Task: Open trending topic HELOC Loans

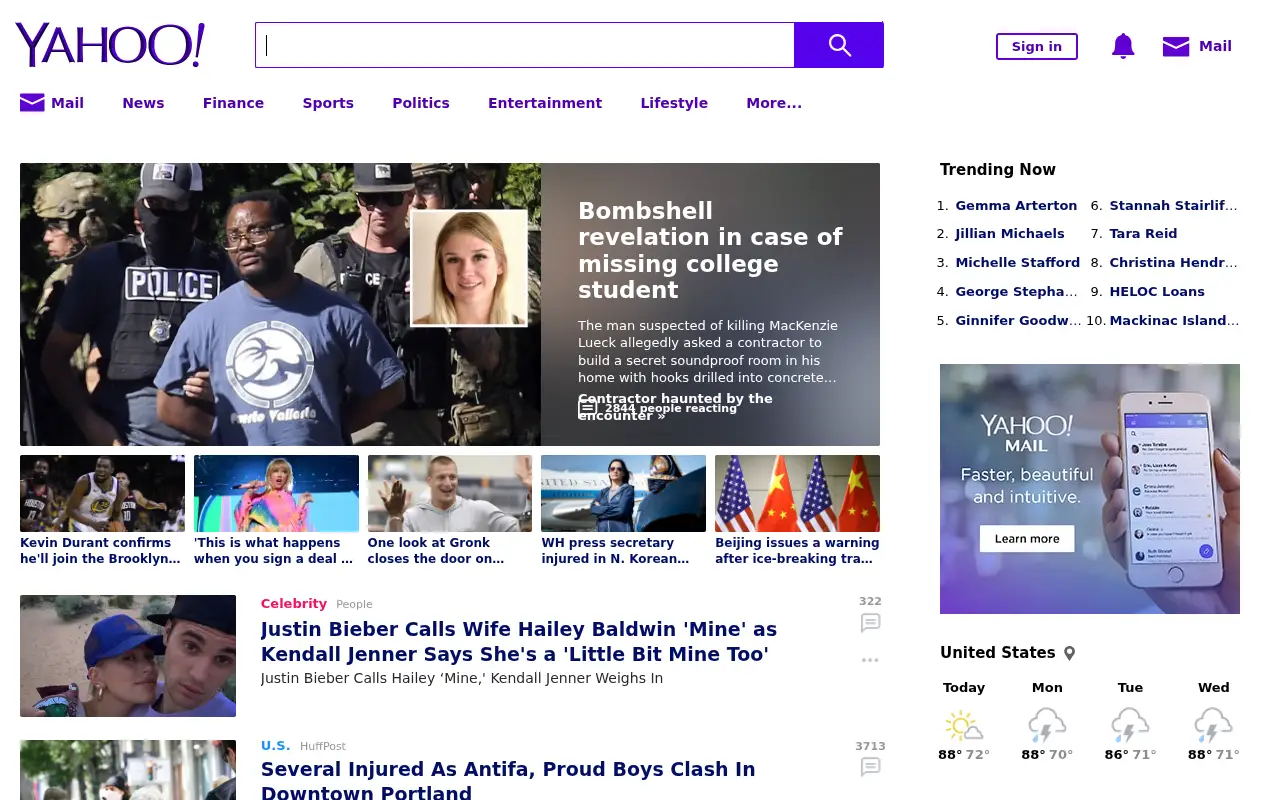Action: point(1157,292)
